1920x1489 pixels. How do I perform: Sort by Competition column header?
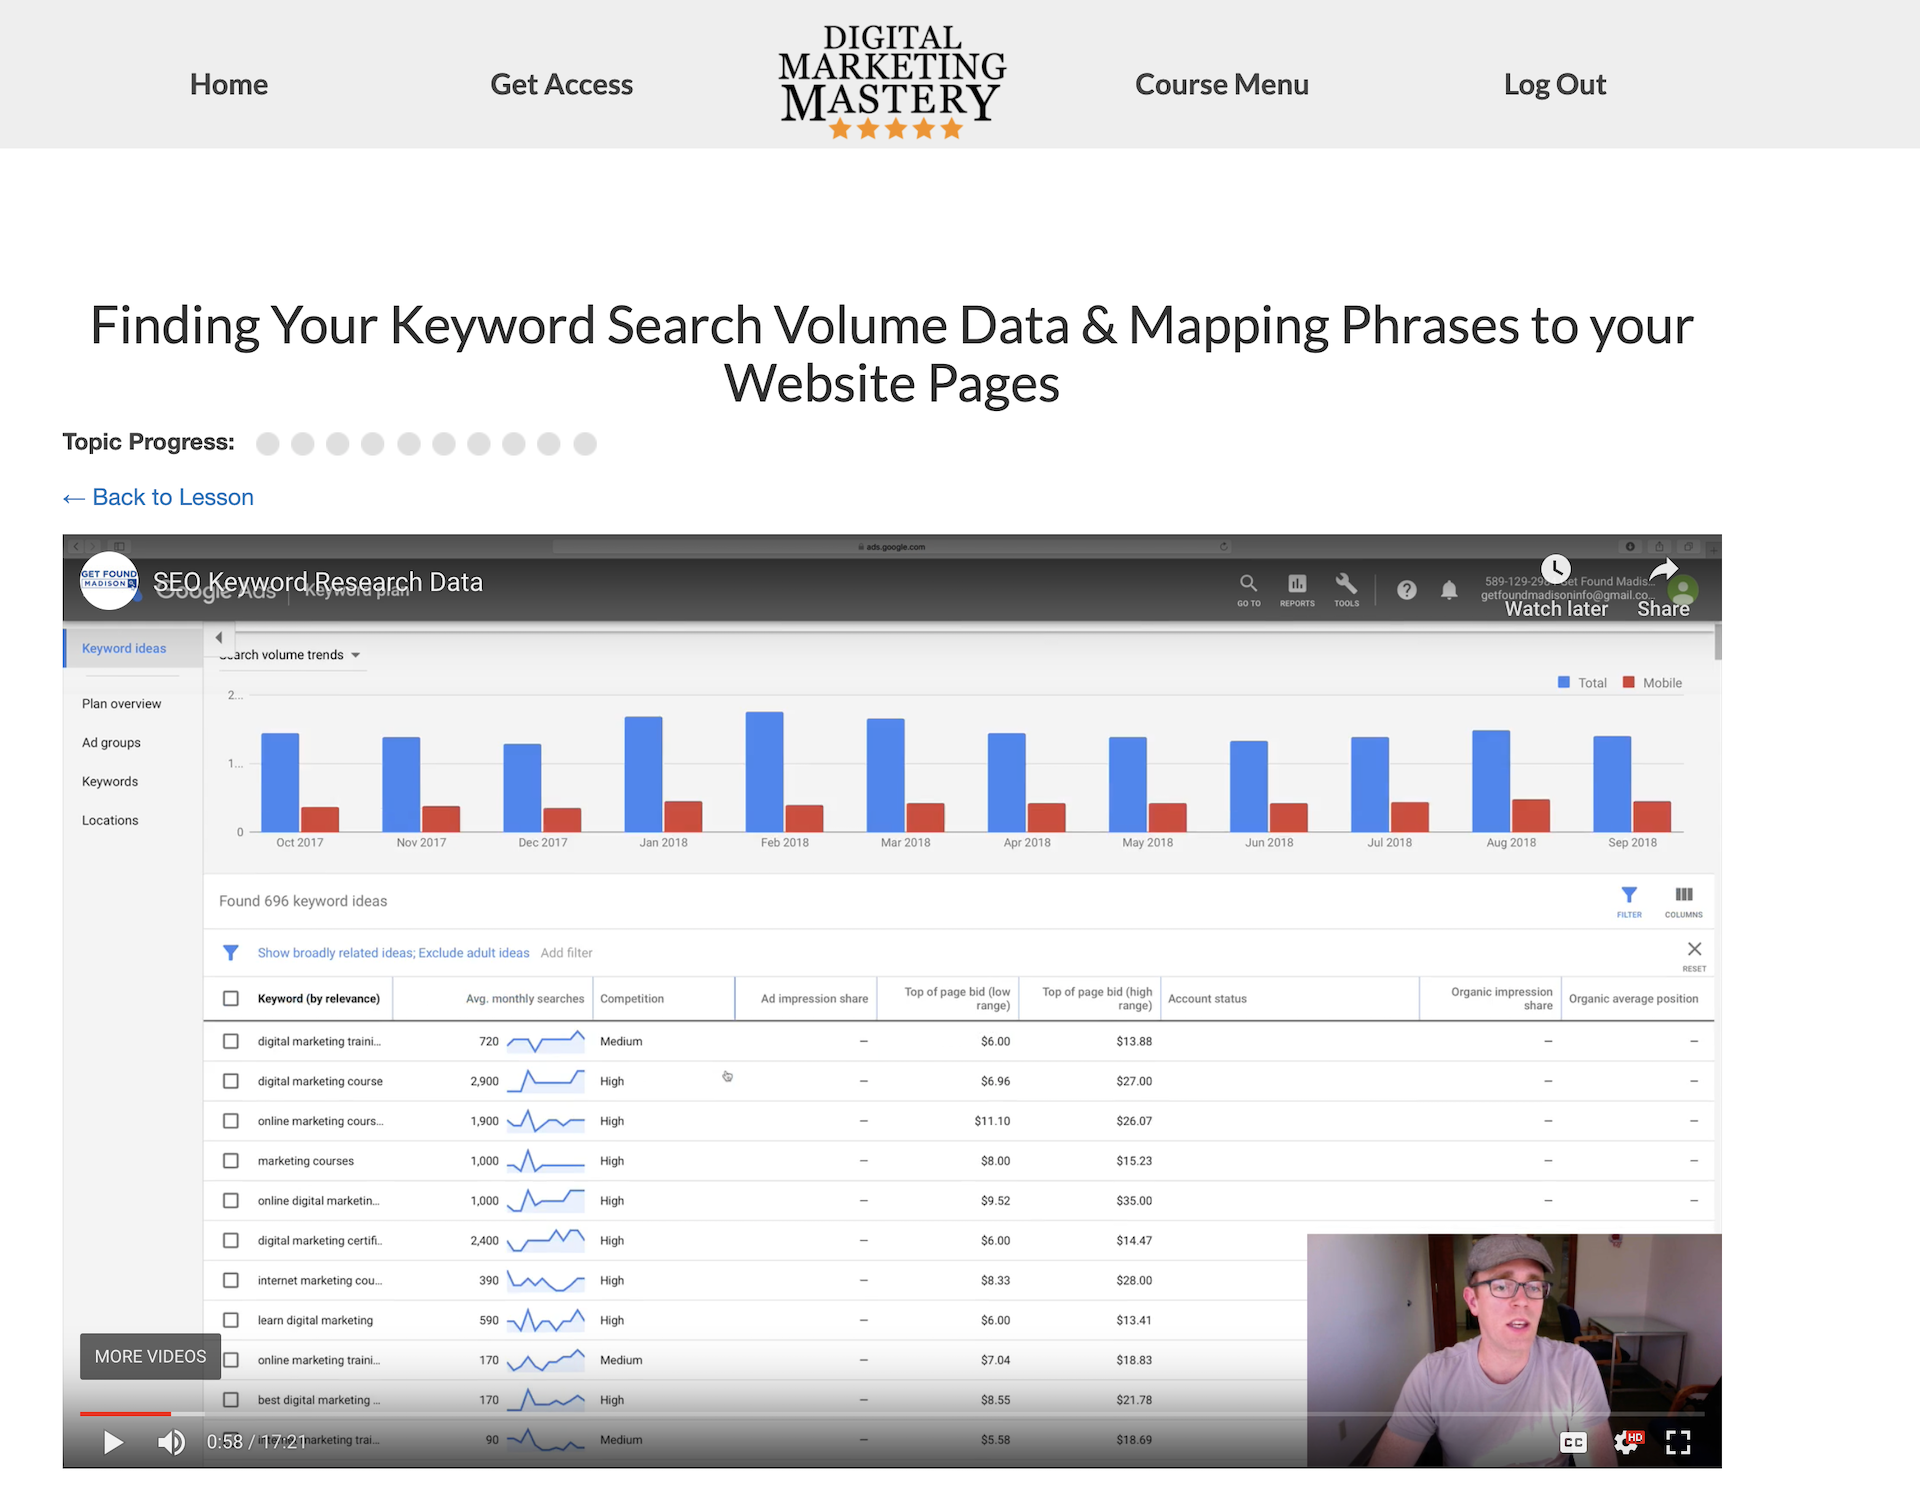[x=632, y=999]
